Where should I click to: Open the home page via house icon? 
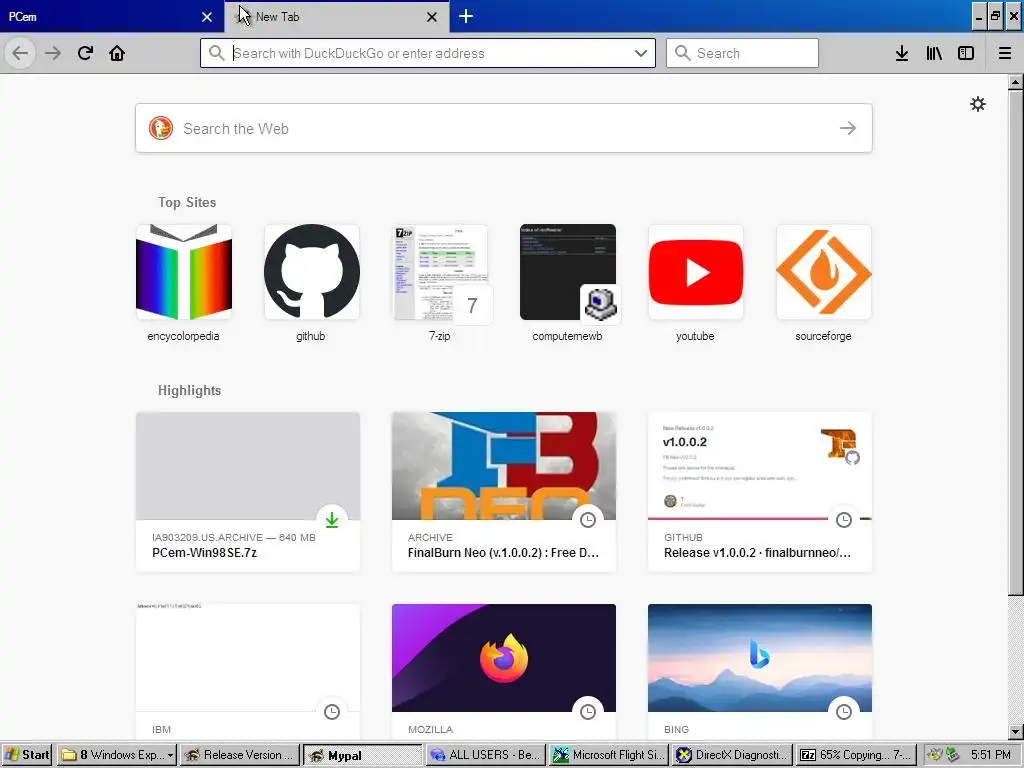(117, 53)
